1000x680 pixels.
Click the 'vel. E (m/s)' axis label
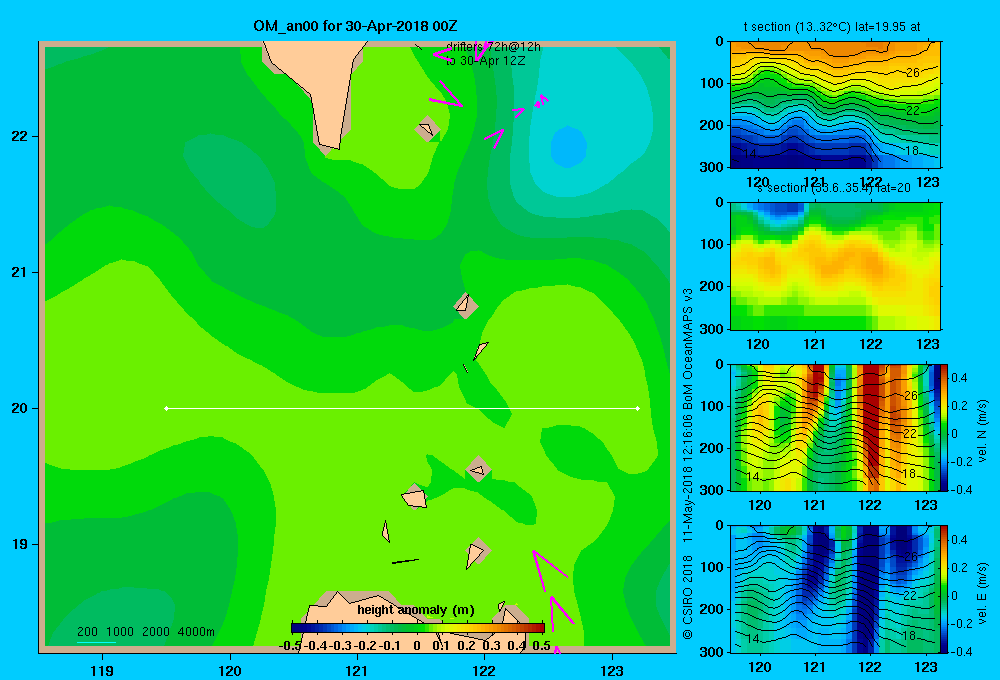pyautogui.click(x=983, y=592)
